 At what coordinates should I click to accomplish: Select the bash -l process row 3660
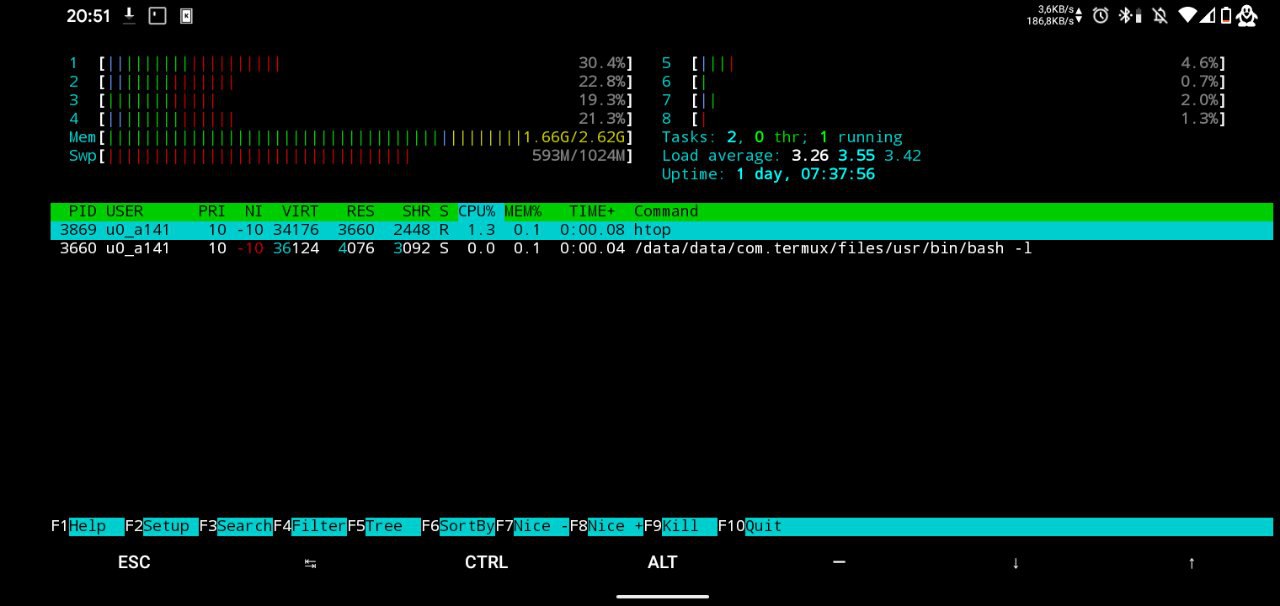pyautogui.click(x=661, y=248)
